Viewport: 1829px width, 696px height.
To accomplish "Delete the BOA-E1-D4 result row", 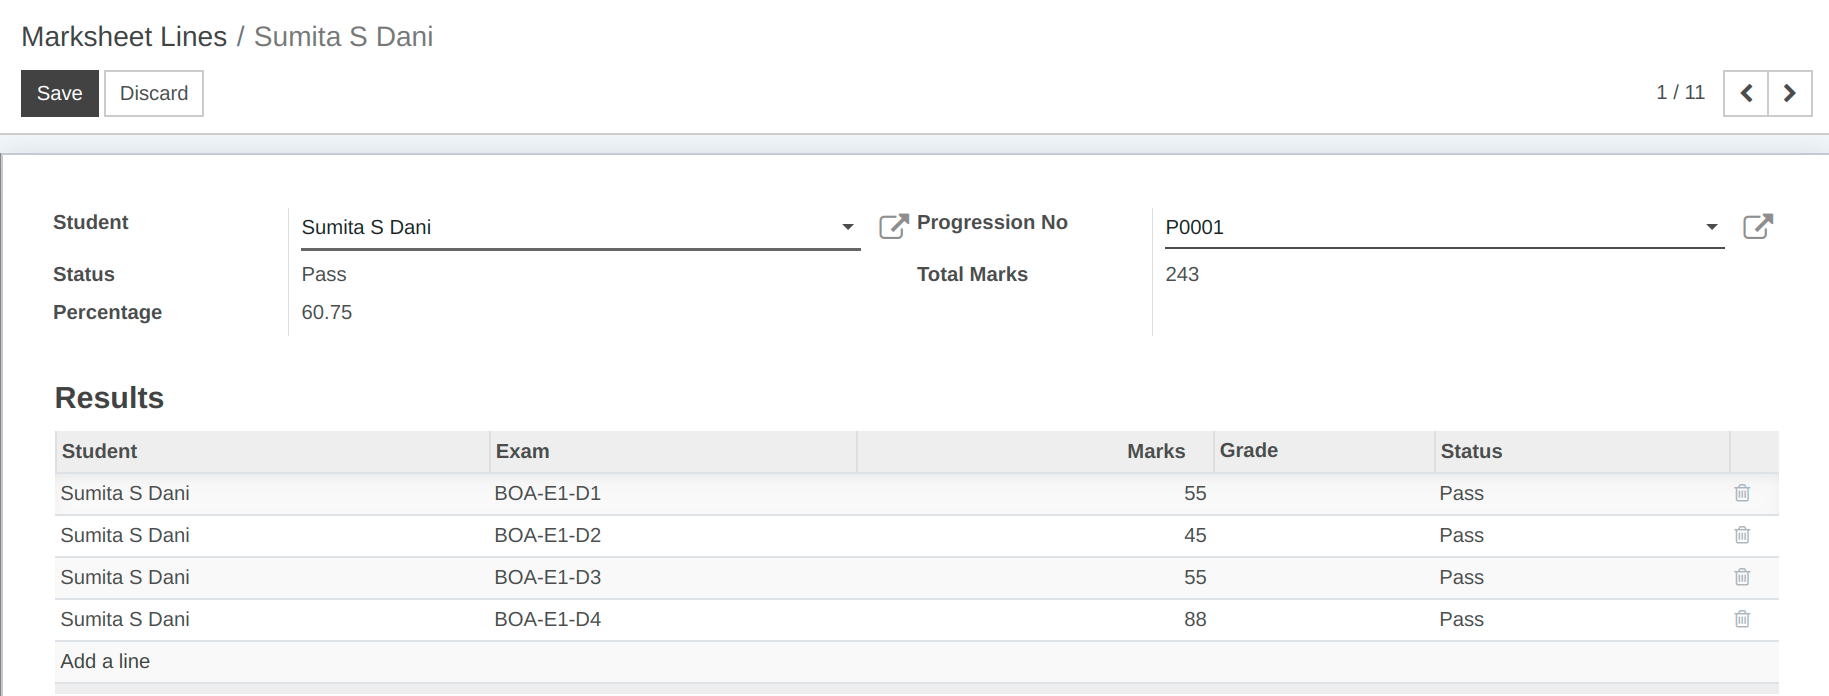I will (1742, 619).
